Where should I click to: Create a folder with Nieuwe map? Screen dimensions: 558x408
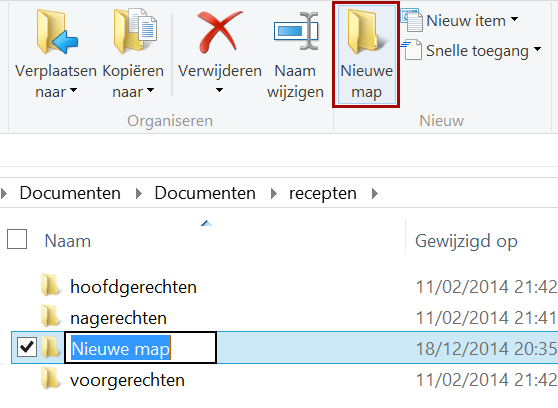366,54
